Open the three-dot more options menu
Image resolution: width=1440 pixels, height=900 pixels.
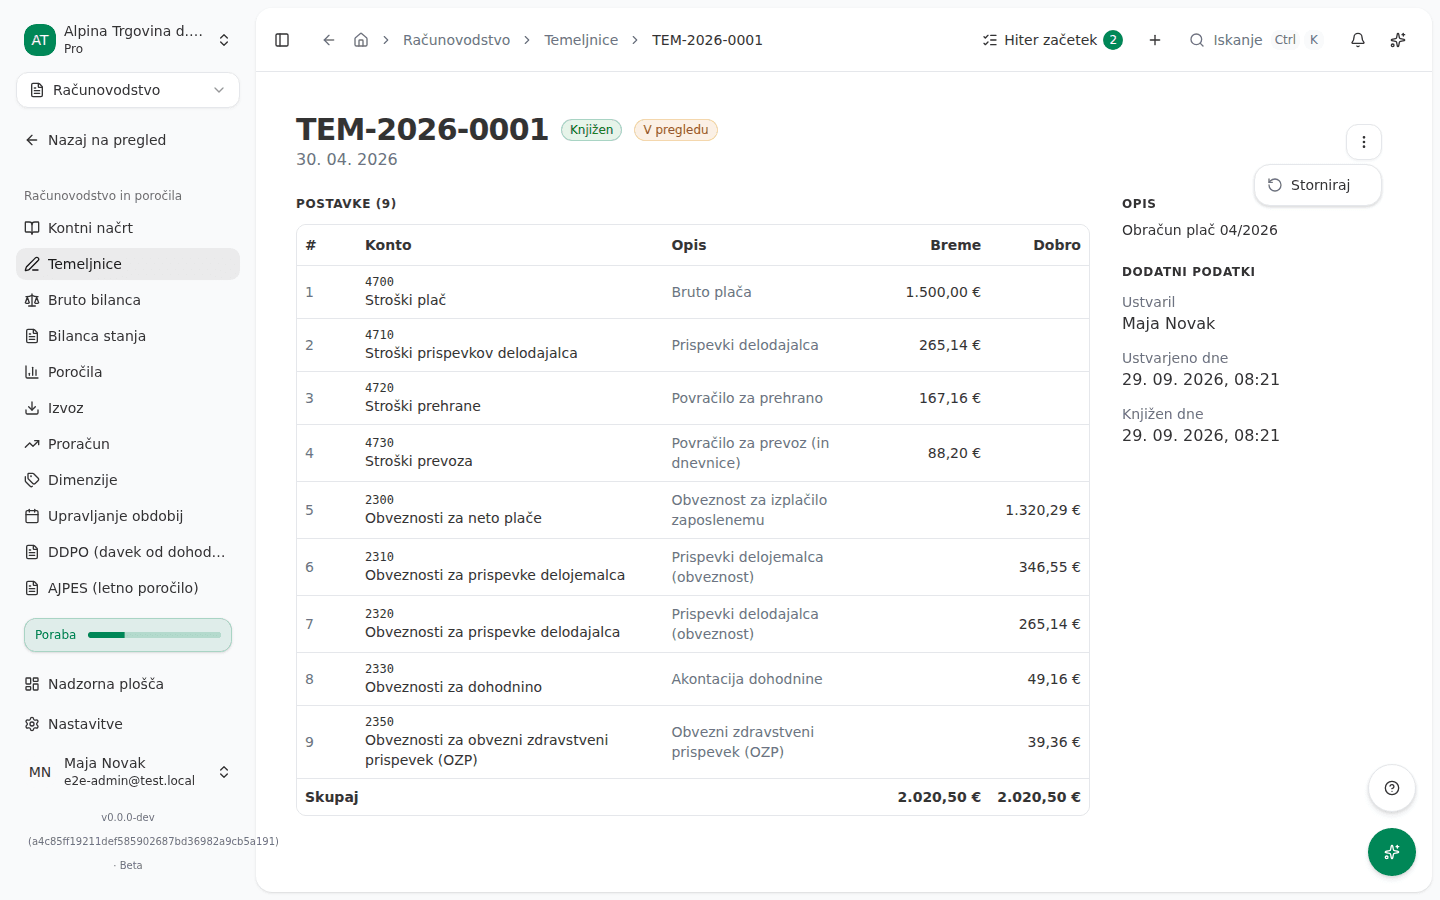point(1364,142)
